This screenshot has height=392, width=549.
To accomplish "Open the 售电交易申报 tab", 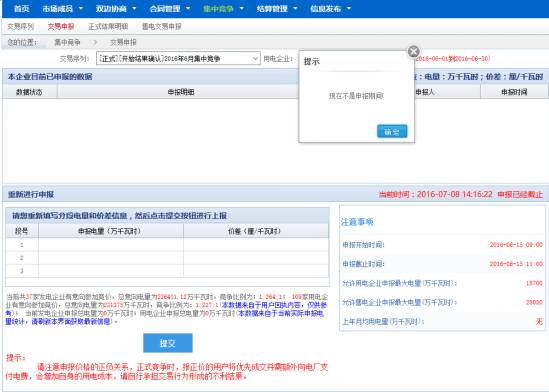I will (x=162, y=26).
